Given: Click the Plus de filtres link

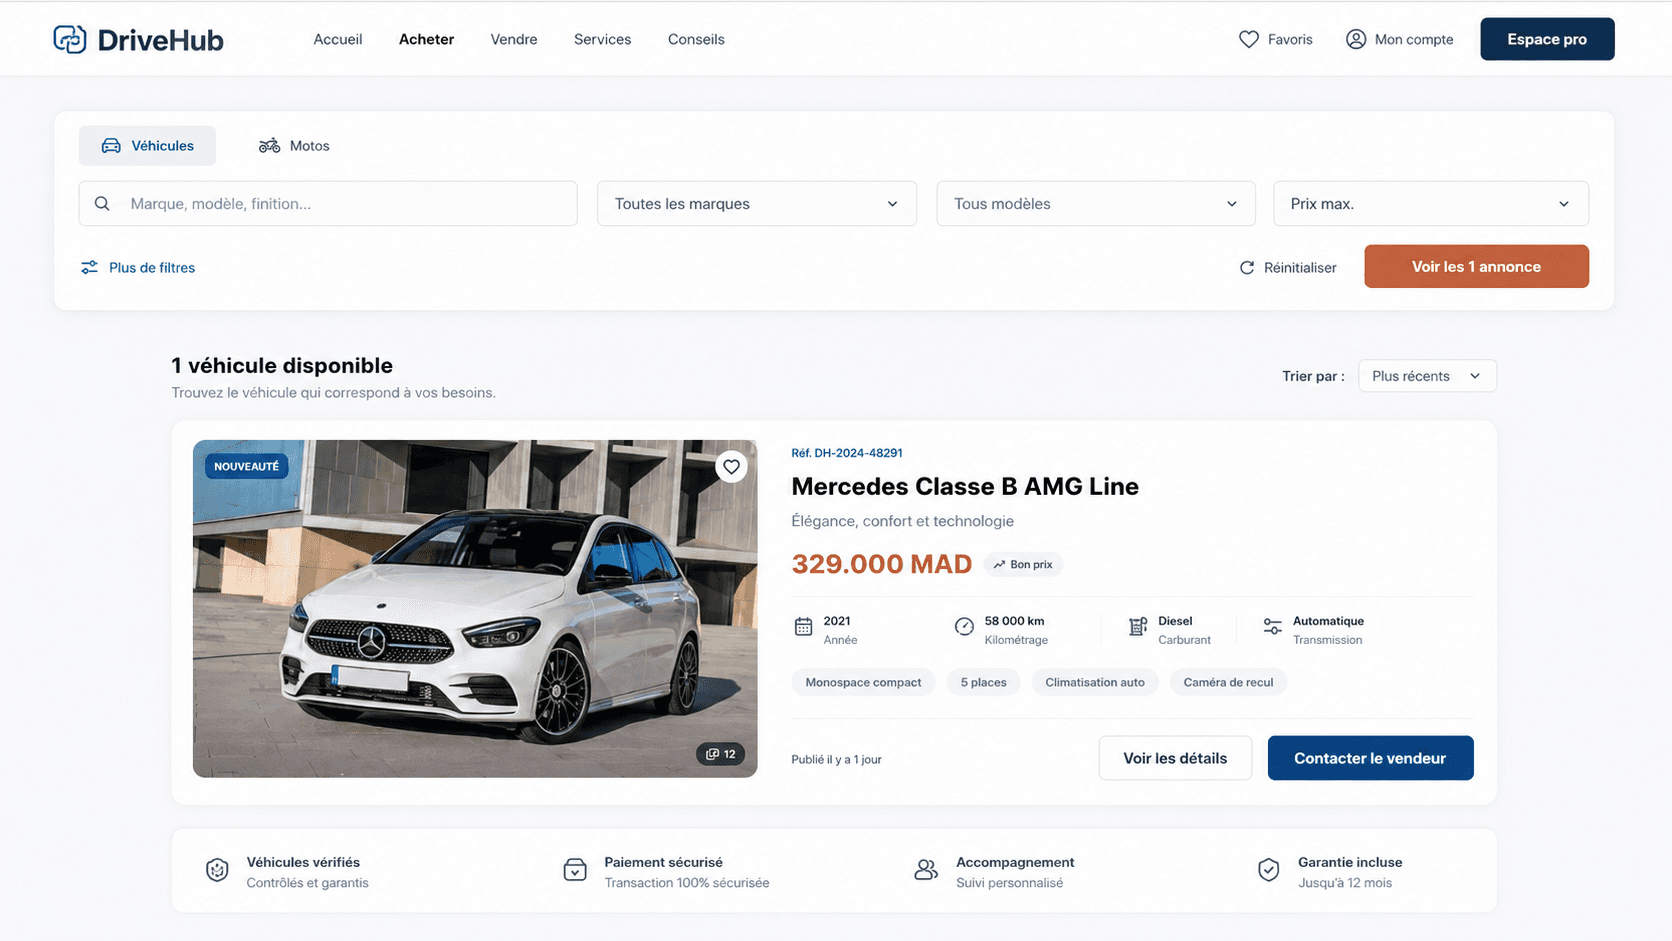Looking at the screenshot, I should tap(138, 267).
